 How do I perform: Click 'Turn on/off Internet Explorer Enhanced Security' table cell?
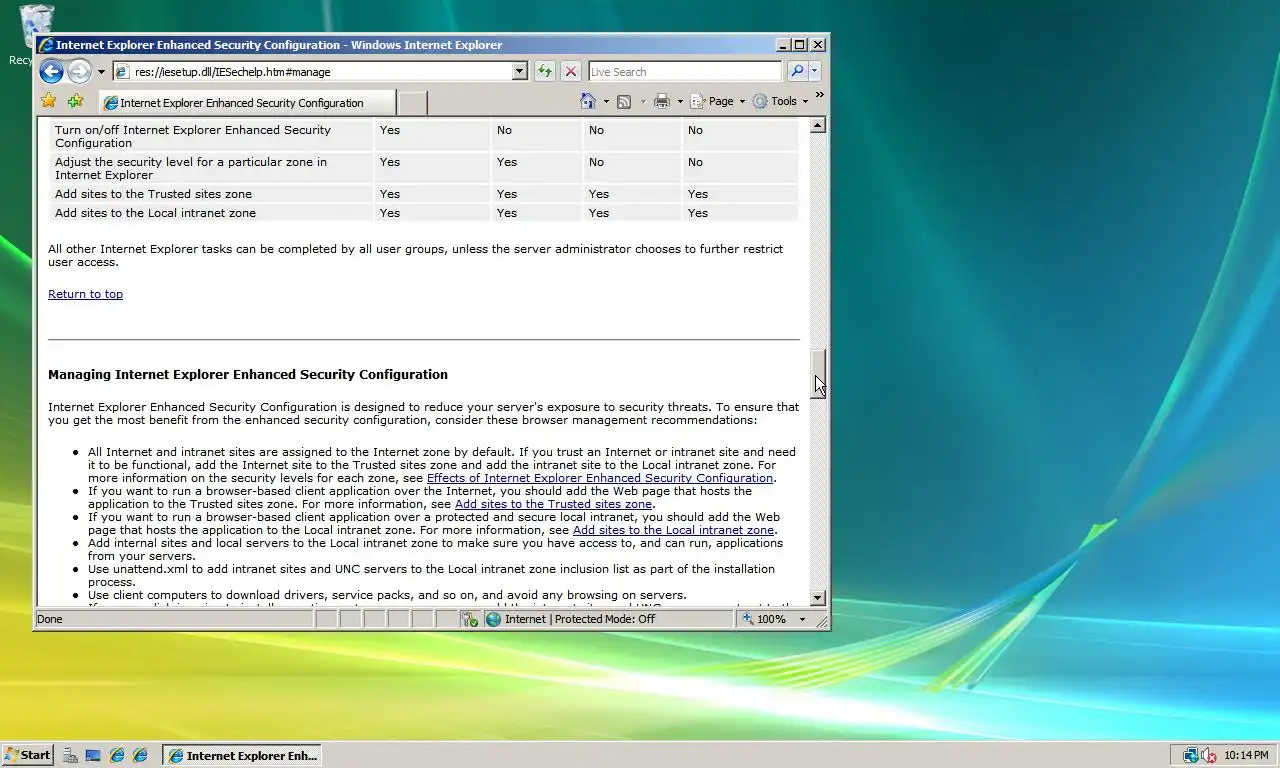pos(212,136)
